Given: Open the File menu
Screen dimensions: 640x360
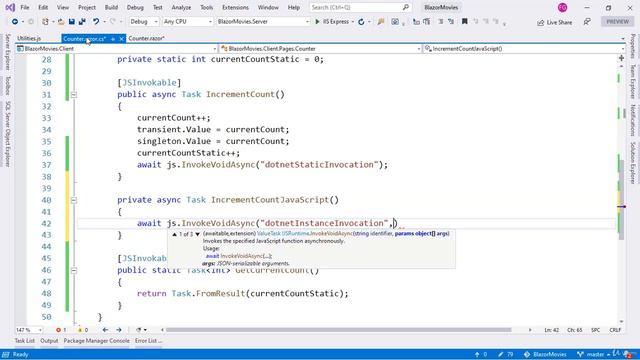Looking at the screenshot, I should (25, 7).
